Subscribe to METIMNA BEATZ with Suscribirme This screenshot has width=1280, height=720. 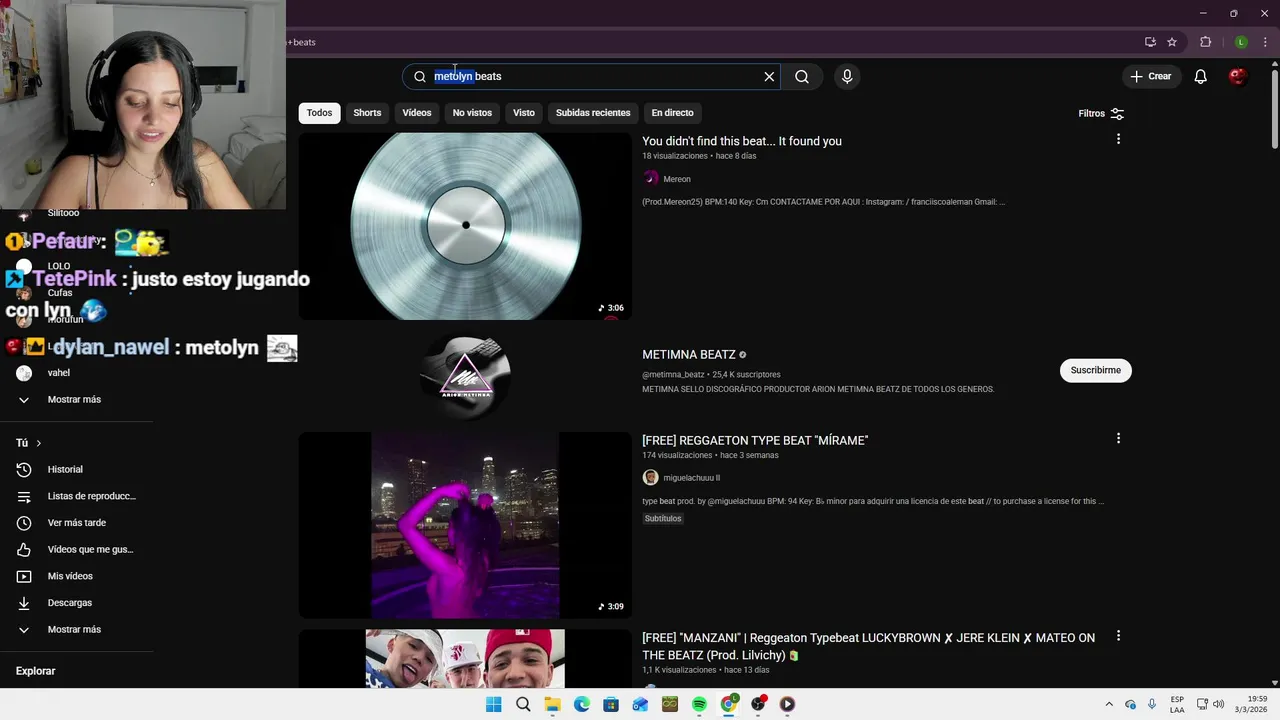1095,370
